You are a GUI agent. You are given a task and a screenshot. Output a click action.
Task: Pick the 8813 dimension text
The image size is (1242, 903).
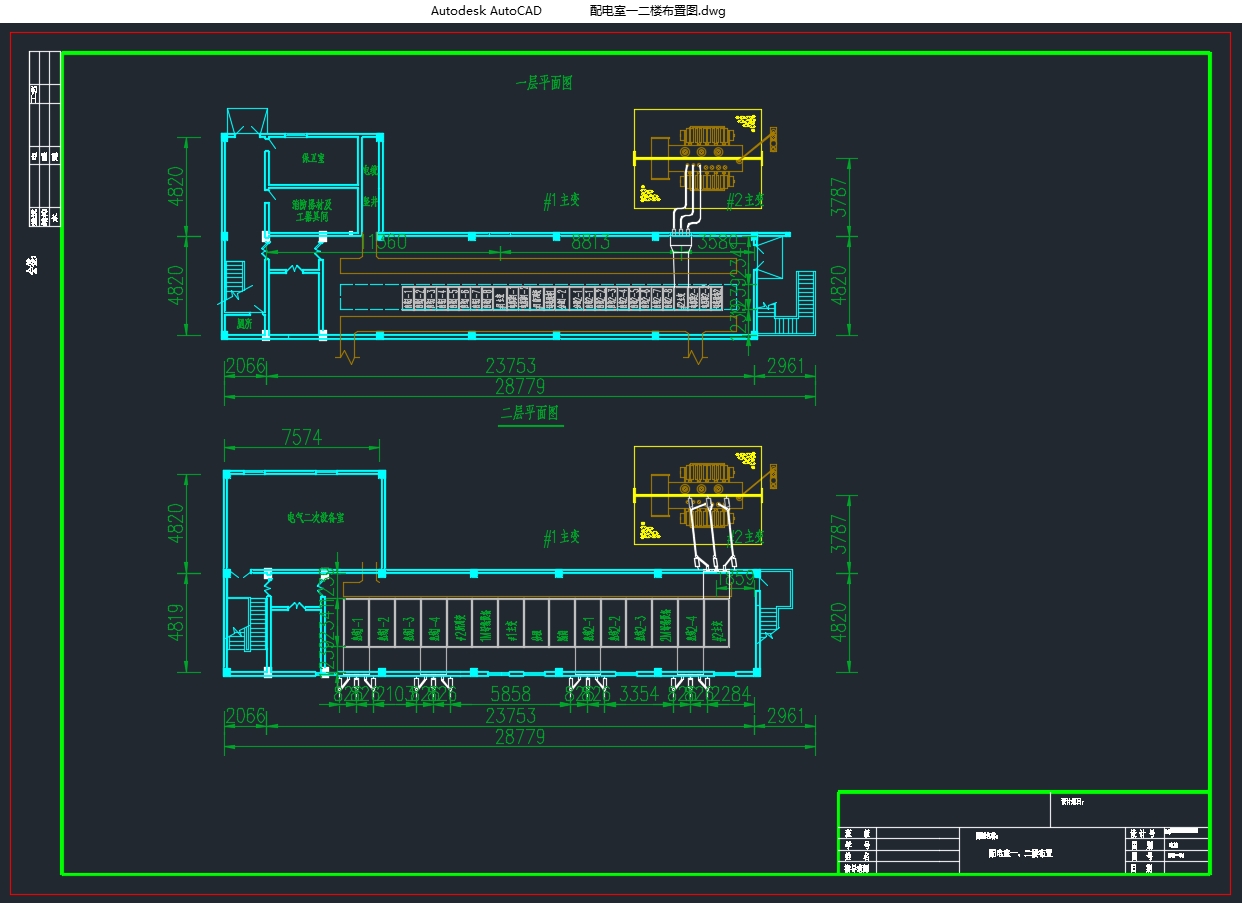click(x=590, y=243)
